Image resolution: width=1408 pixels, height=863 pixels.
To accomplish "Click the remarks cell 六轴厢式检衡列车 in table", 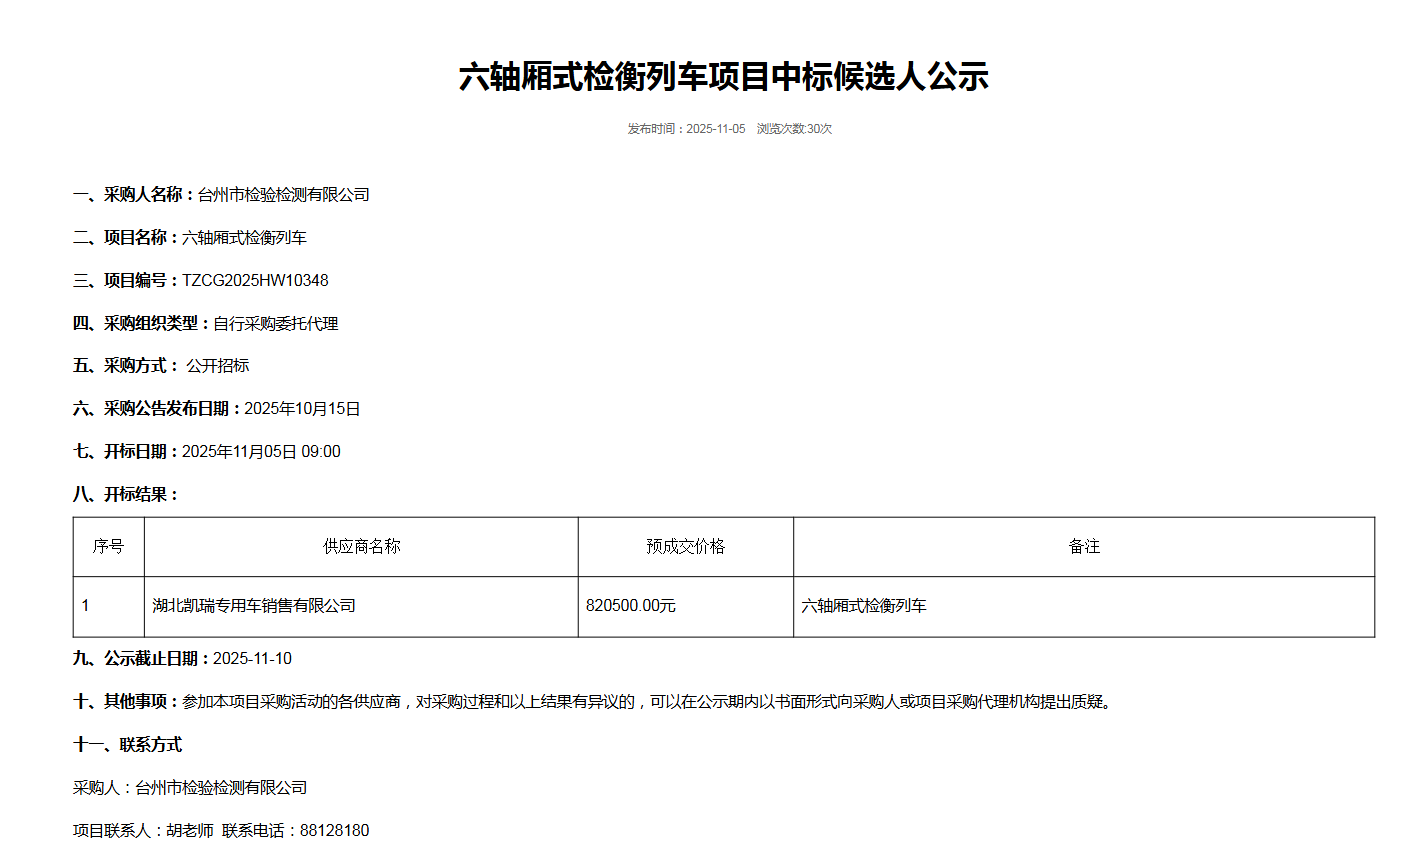I will [864, 606].
